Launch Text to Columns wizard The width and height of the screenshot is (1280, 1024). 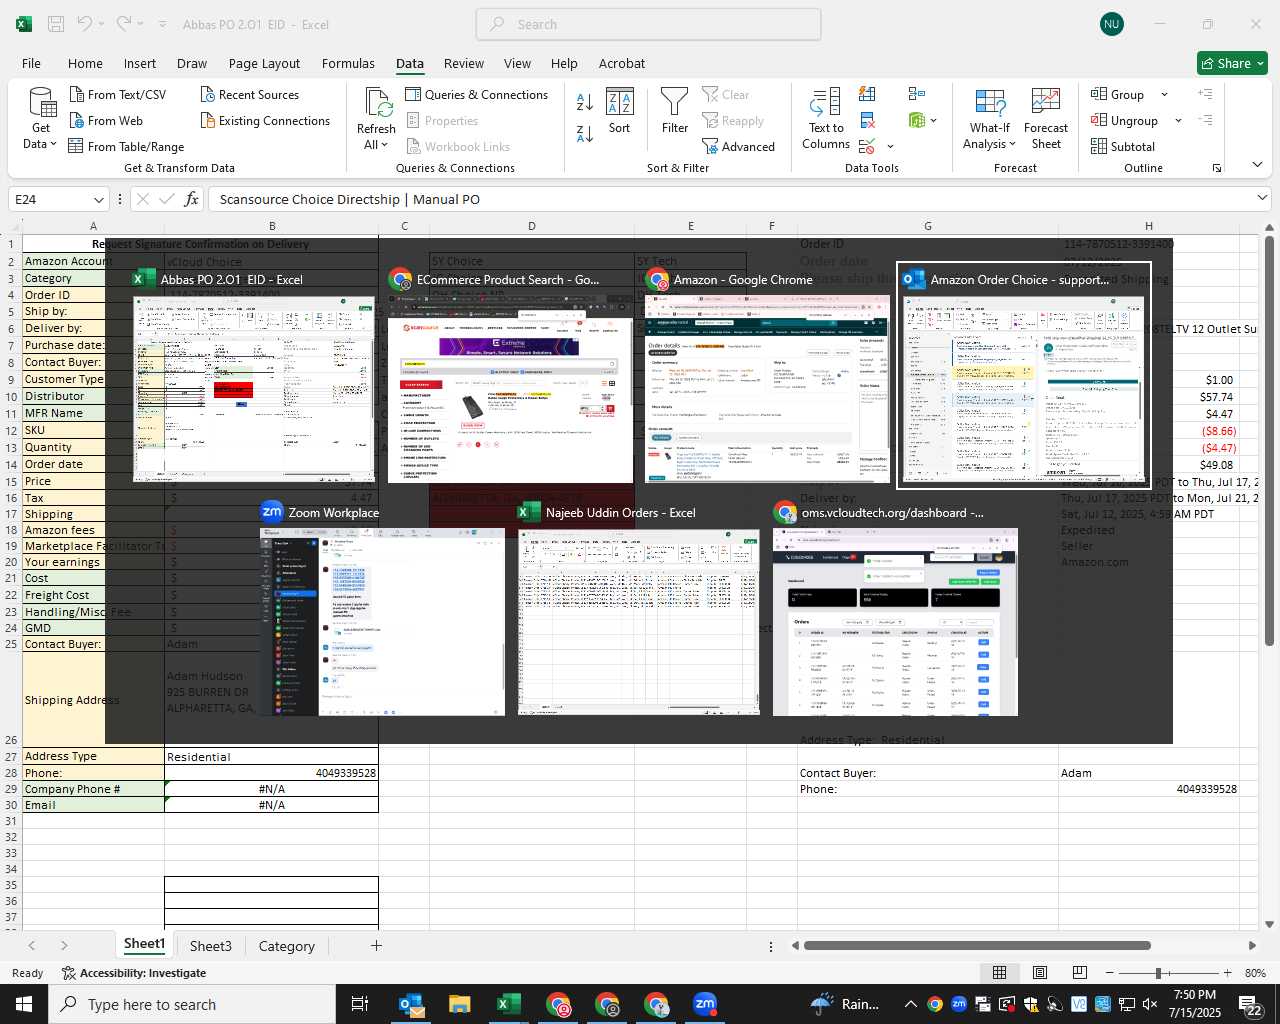[826, 119]
